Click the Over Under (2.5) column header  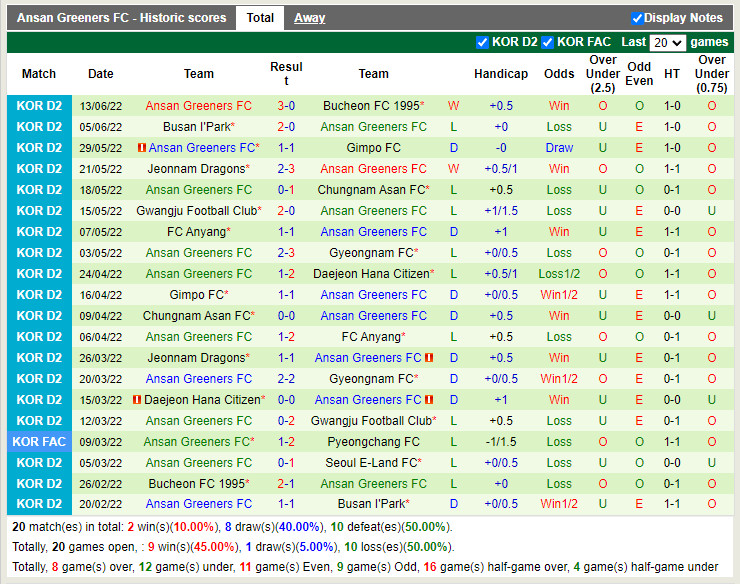tap(603, 74)
